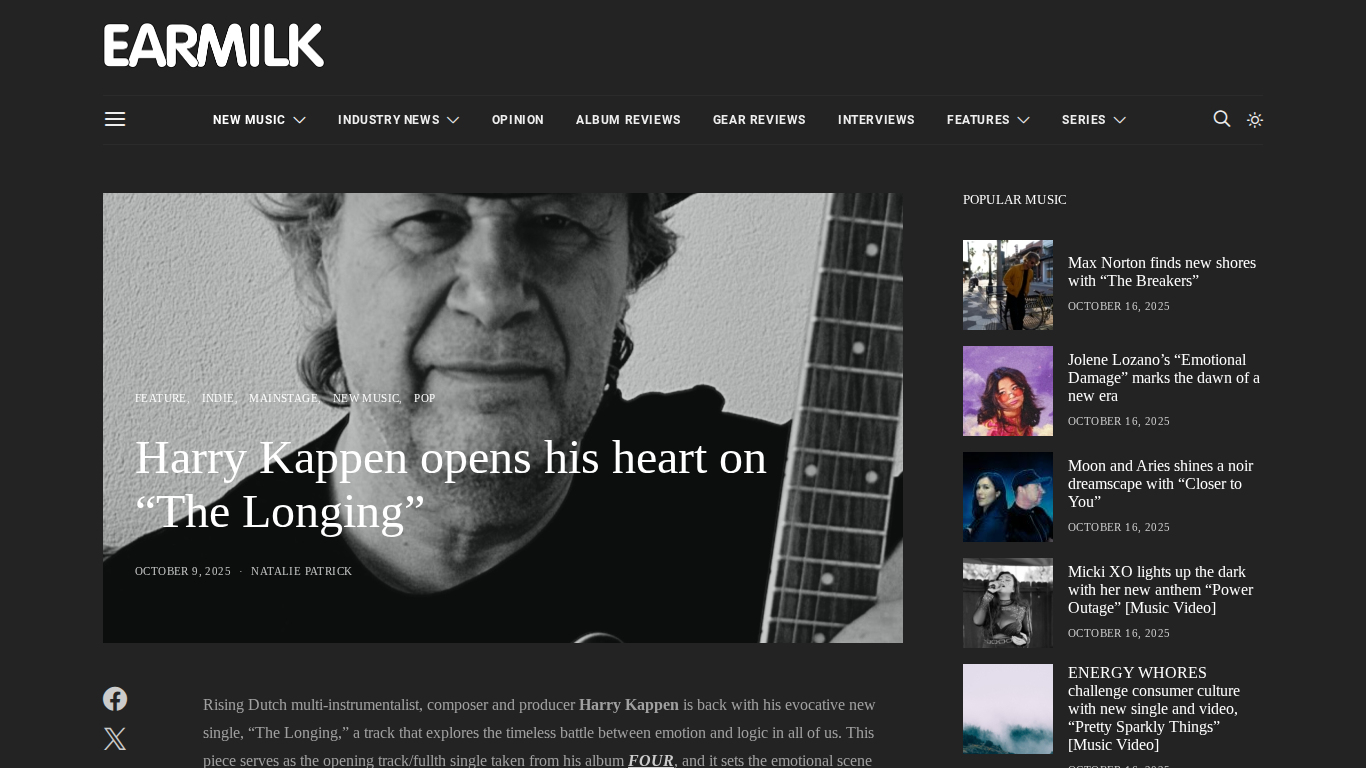Open Jolene Lozano article thumbnail
This screenshot has width=1366, height=768.
click(x=1008, y=391)
